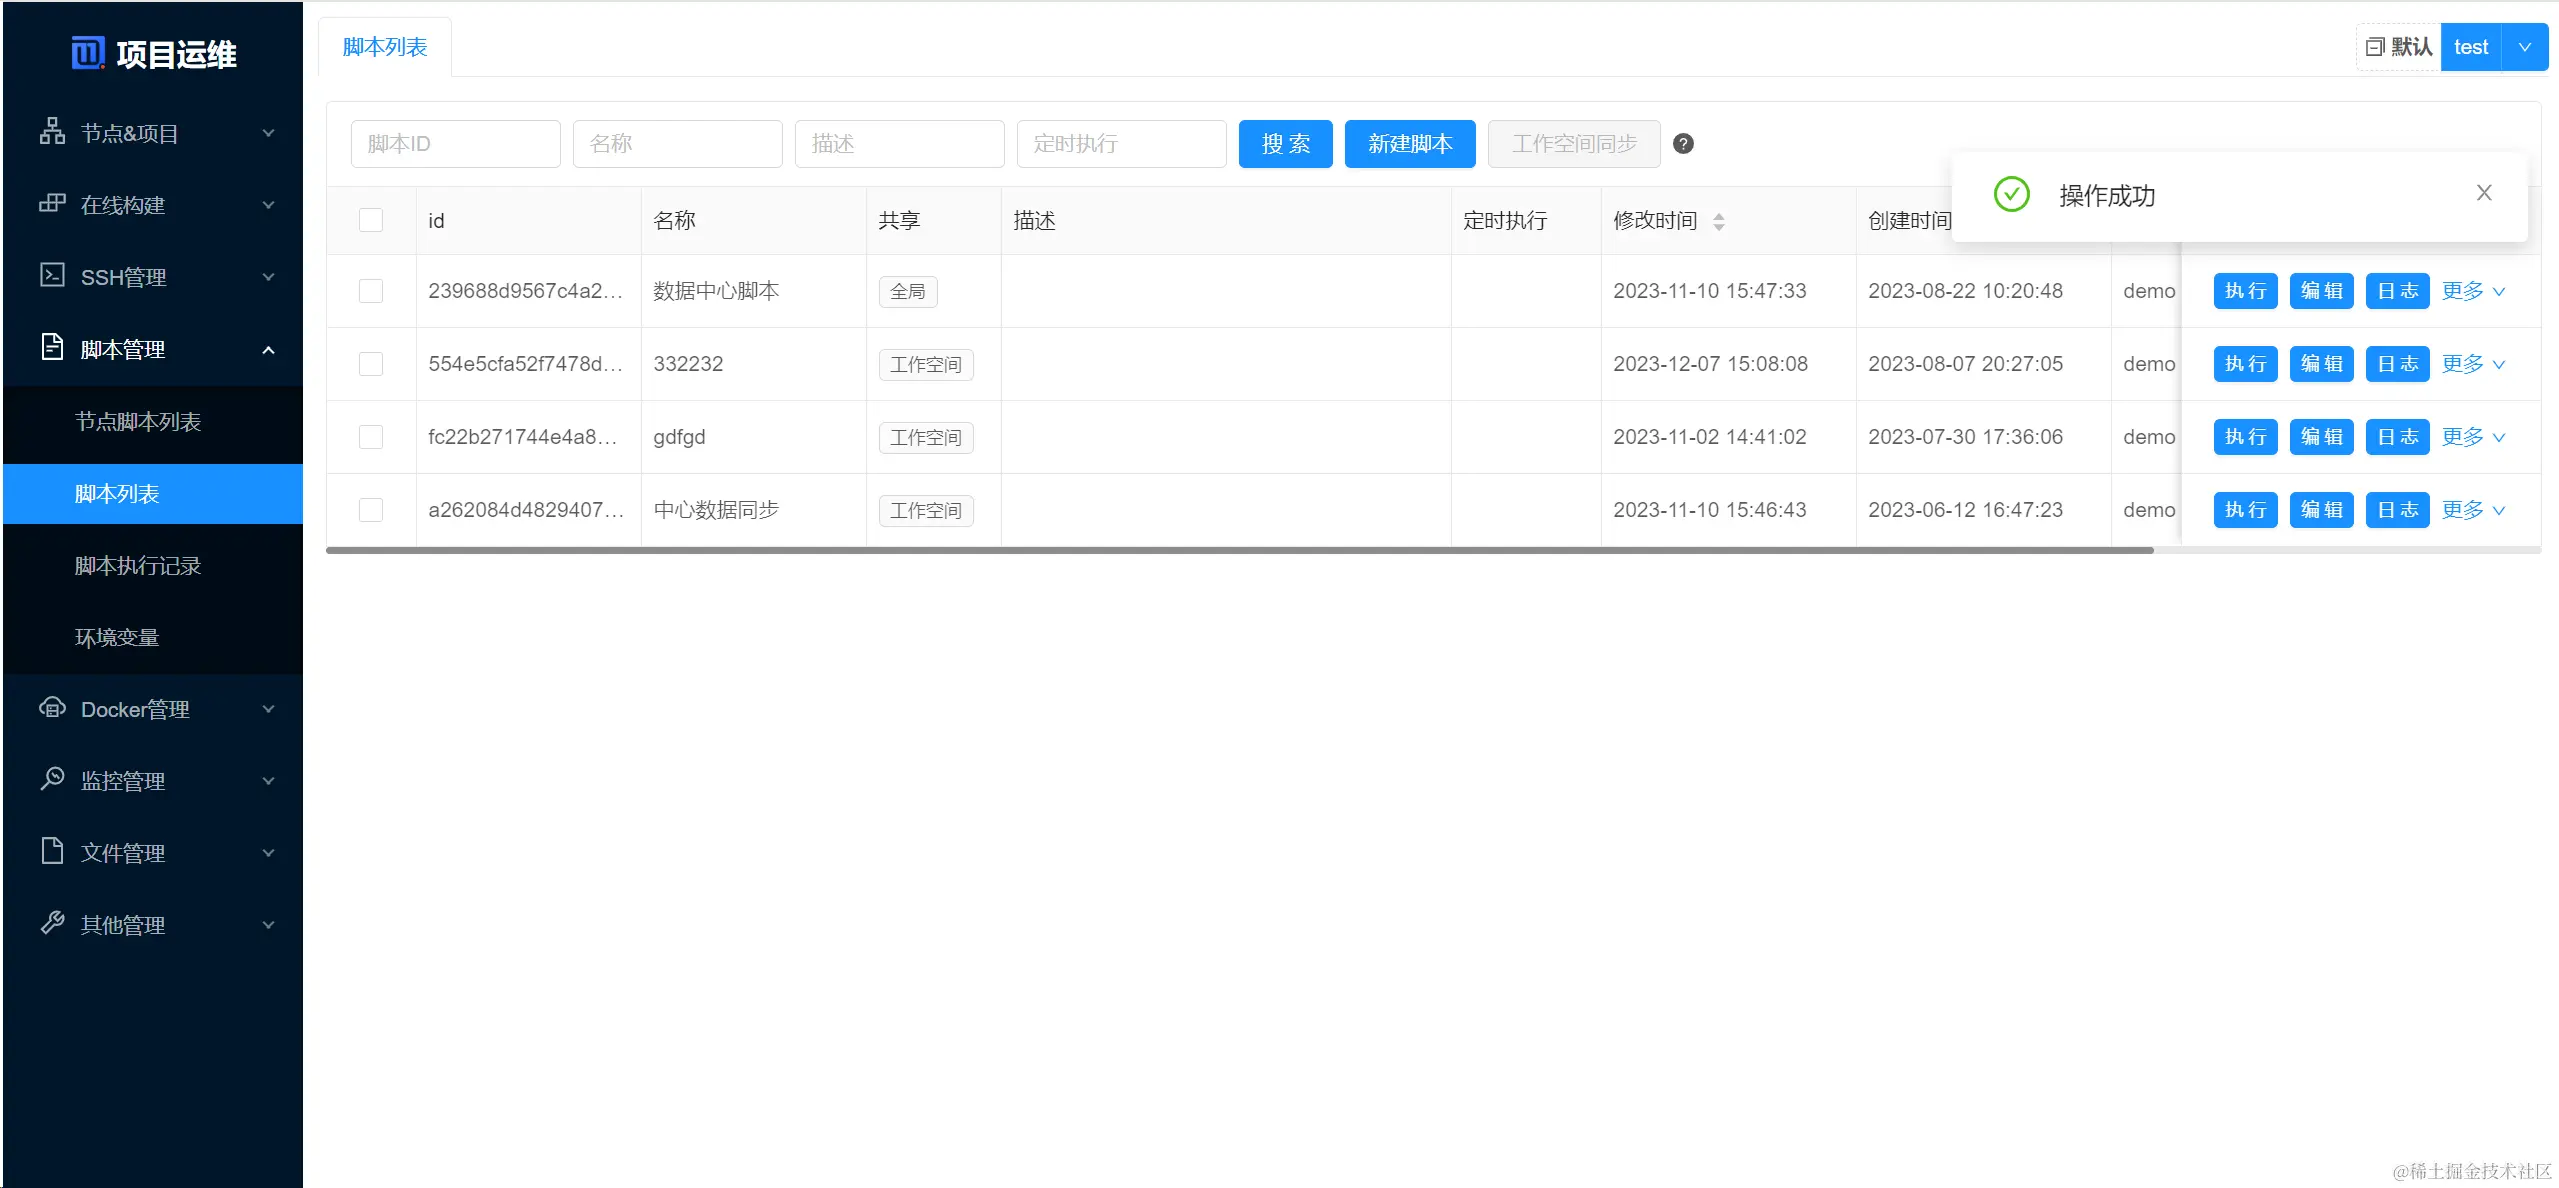
Task: Click the green success check icon
Action: click(x=2012, y=194)
